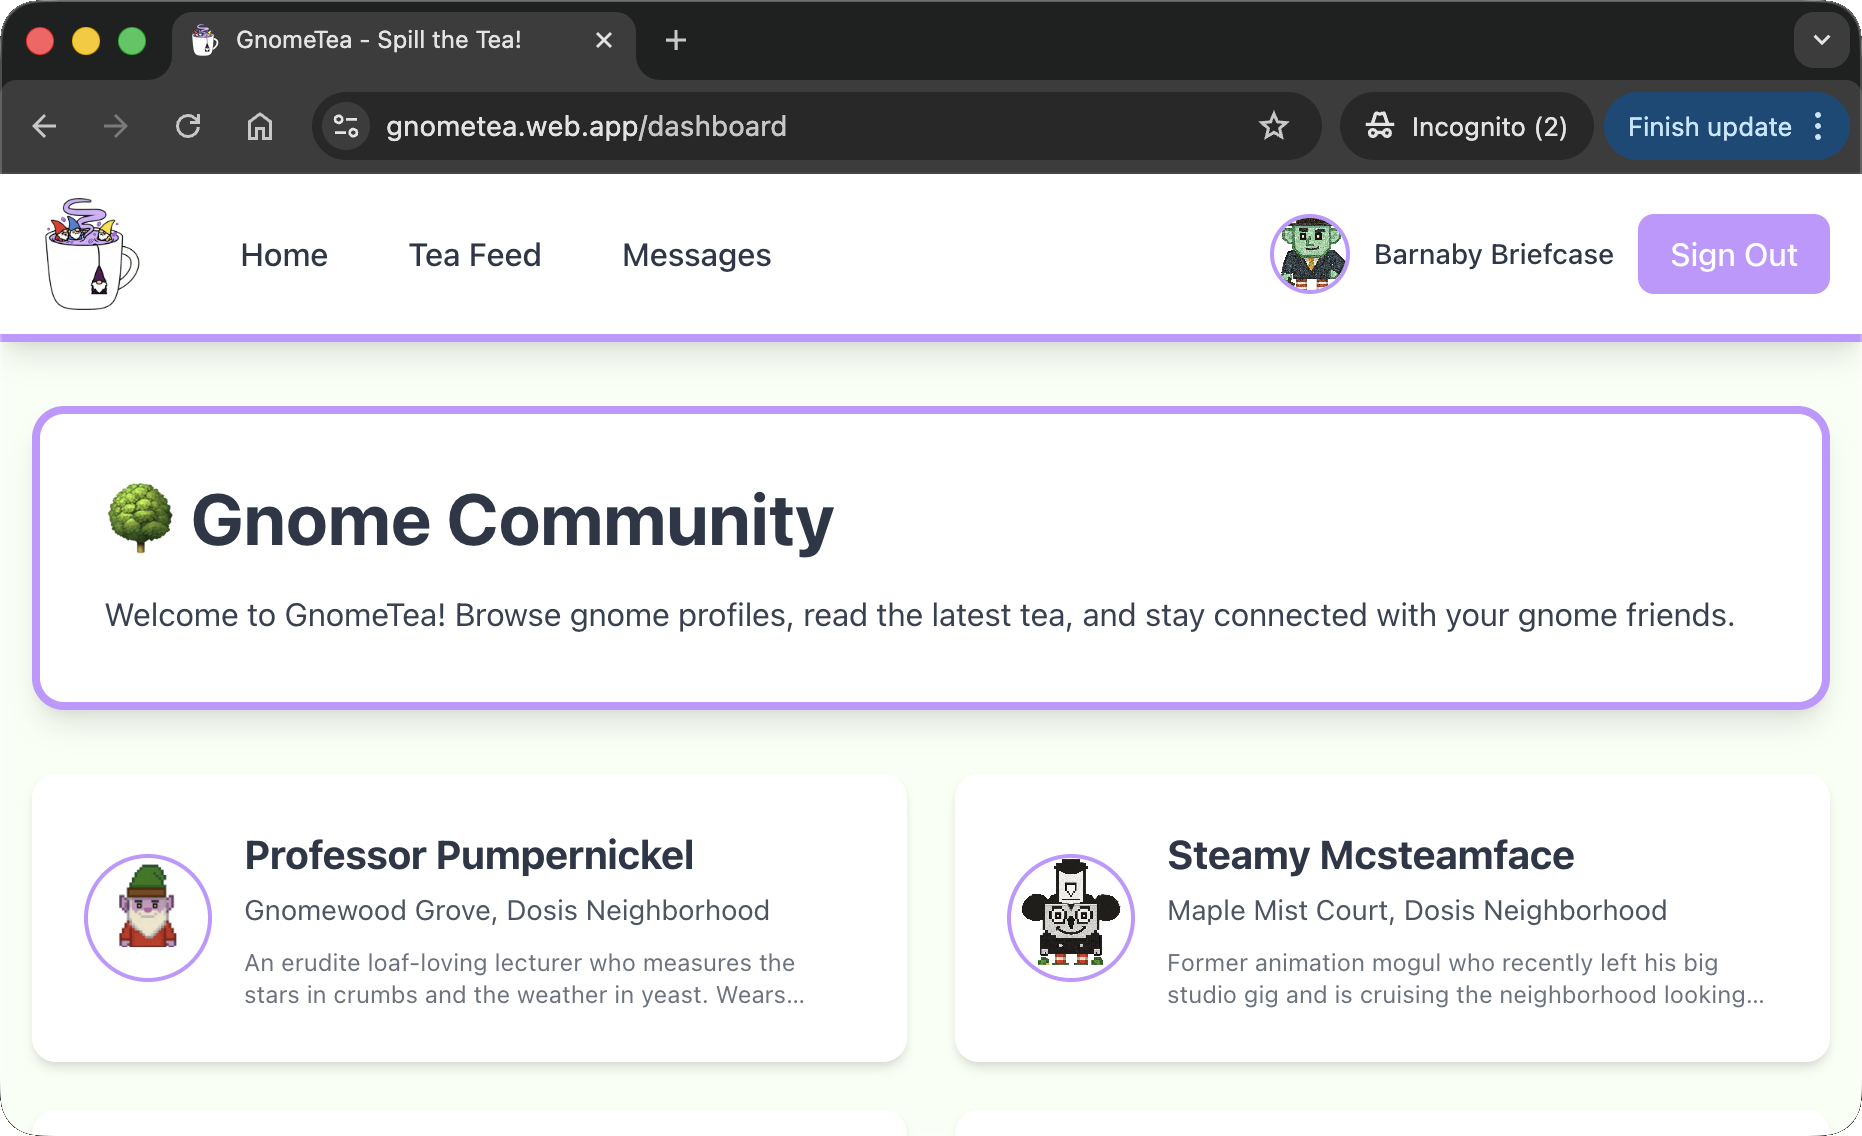Open Professor Pumpernickel's profile card
Screen dimensions: 1862x1136
click(469, 917)
